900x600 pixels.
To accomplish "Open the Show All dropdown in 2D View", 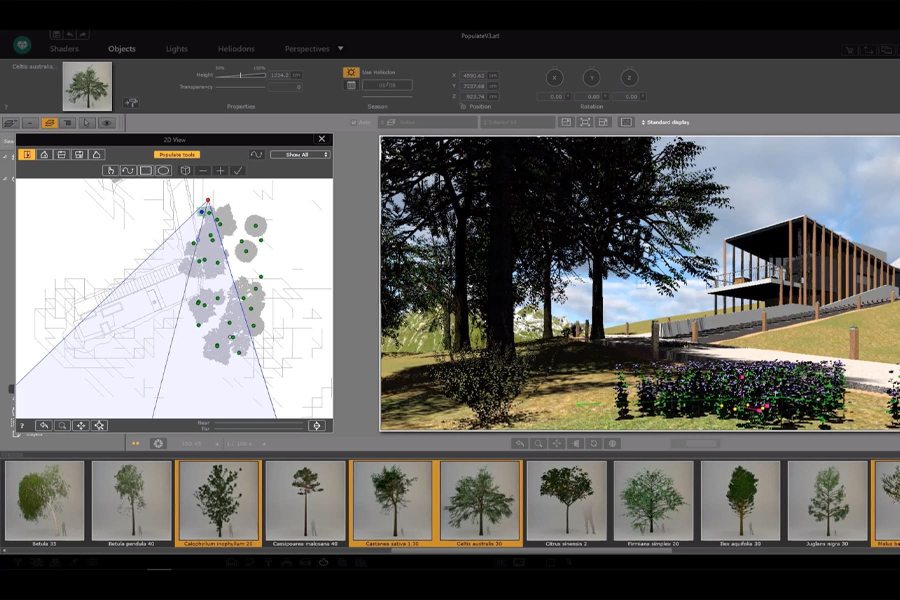I will coord(300,155).
